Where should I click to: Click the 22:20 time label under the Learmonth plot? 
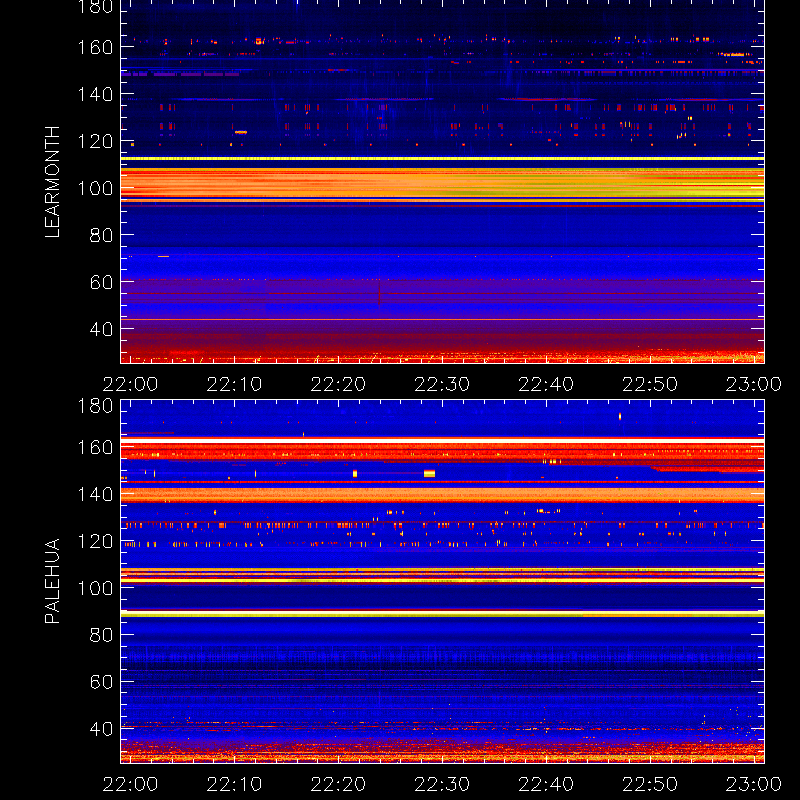[338, 384]
